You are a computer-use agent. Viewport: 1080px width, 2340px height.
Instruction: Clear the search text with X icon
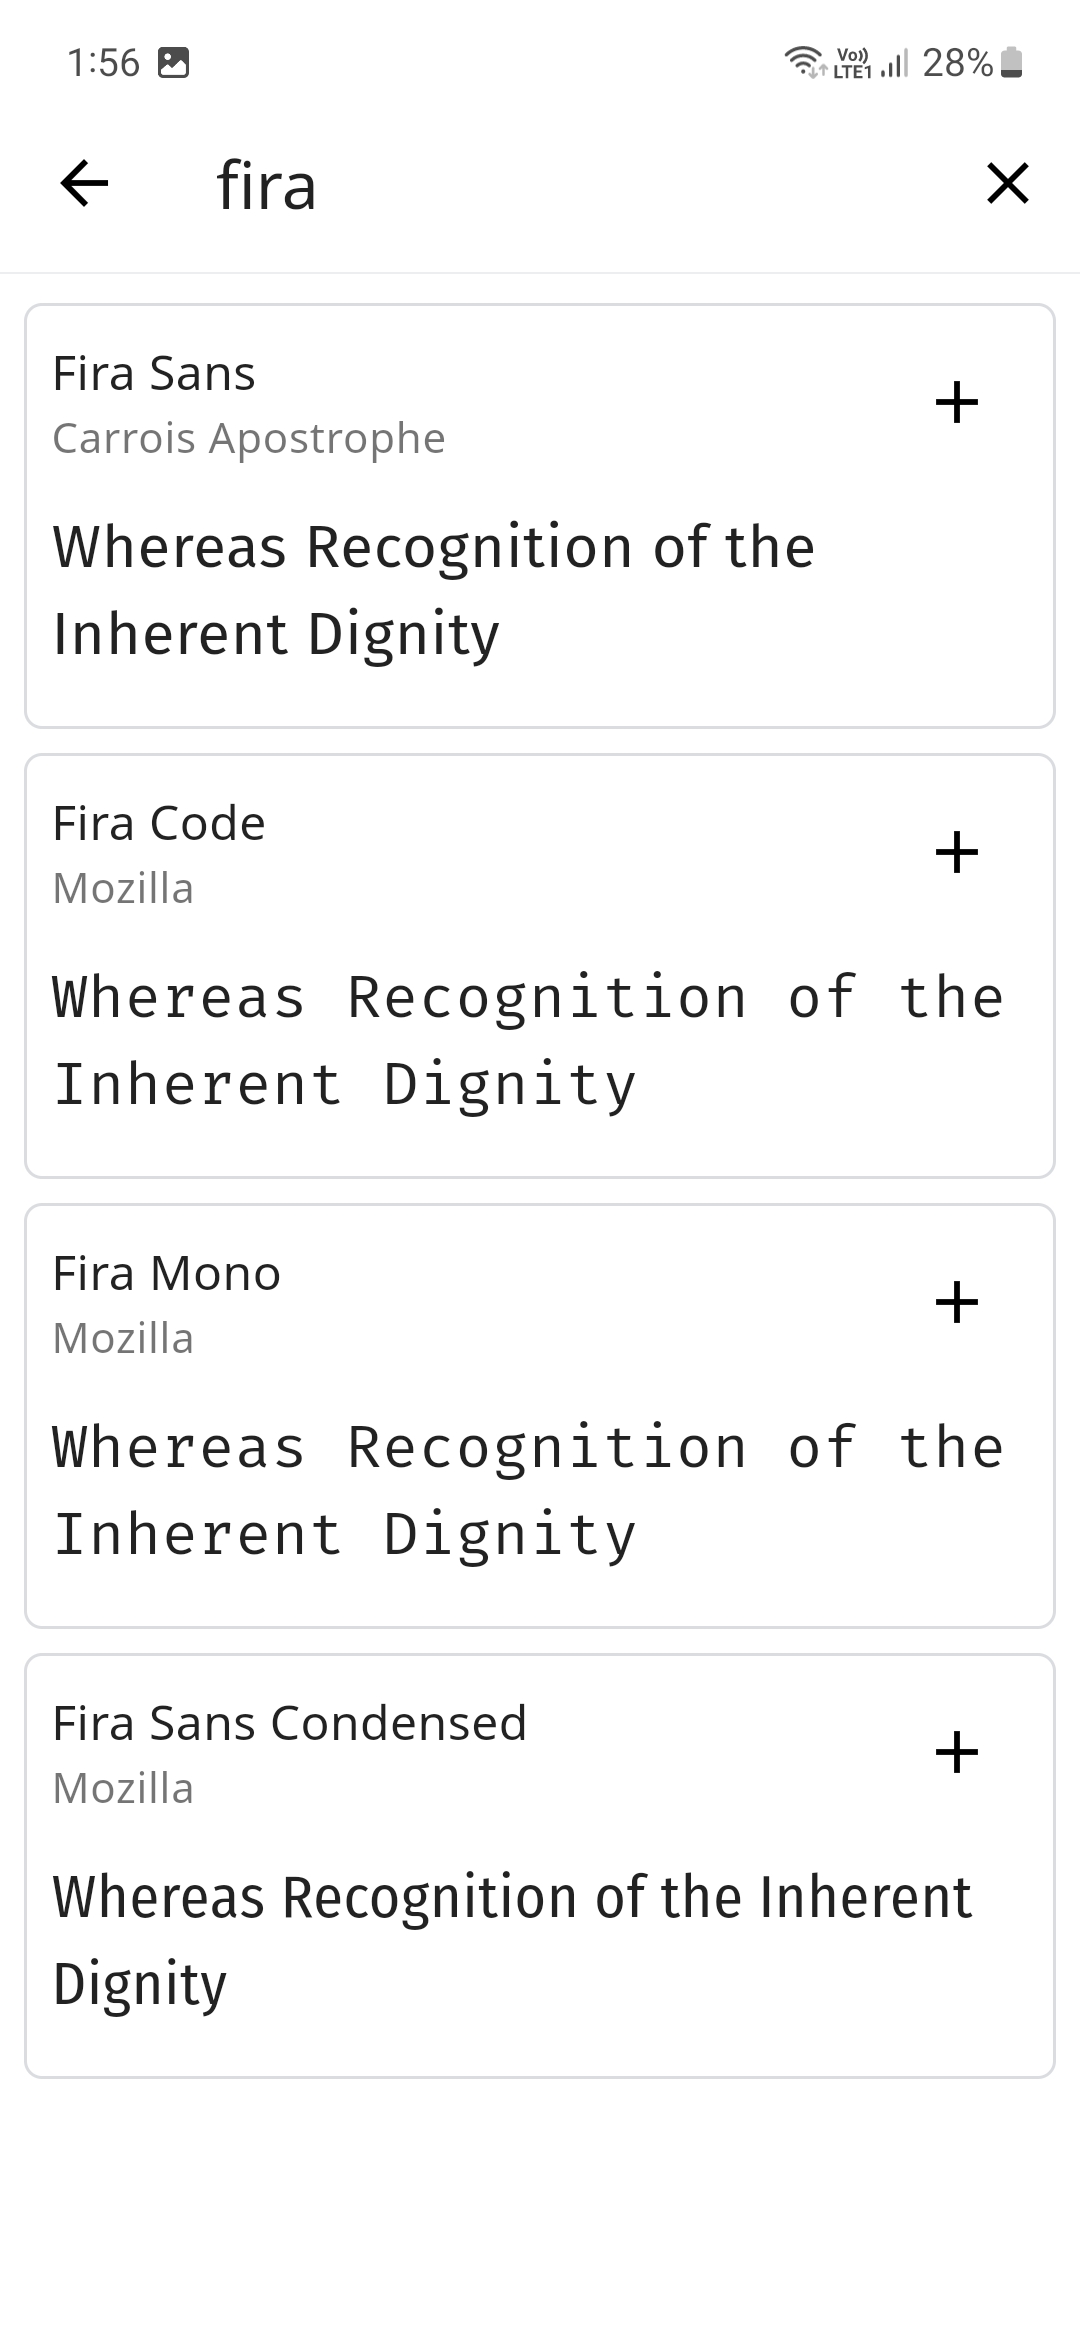[1007, 184]
